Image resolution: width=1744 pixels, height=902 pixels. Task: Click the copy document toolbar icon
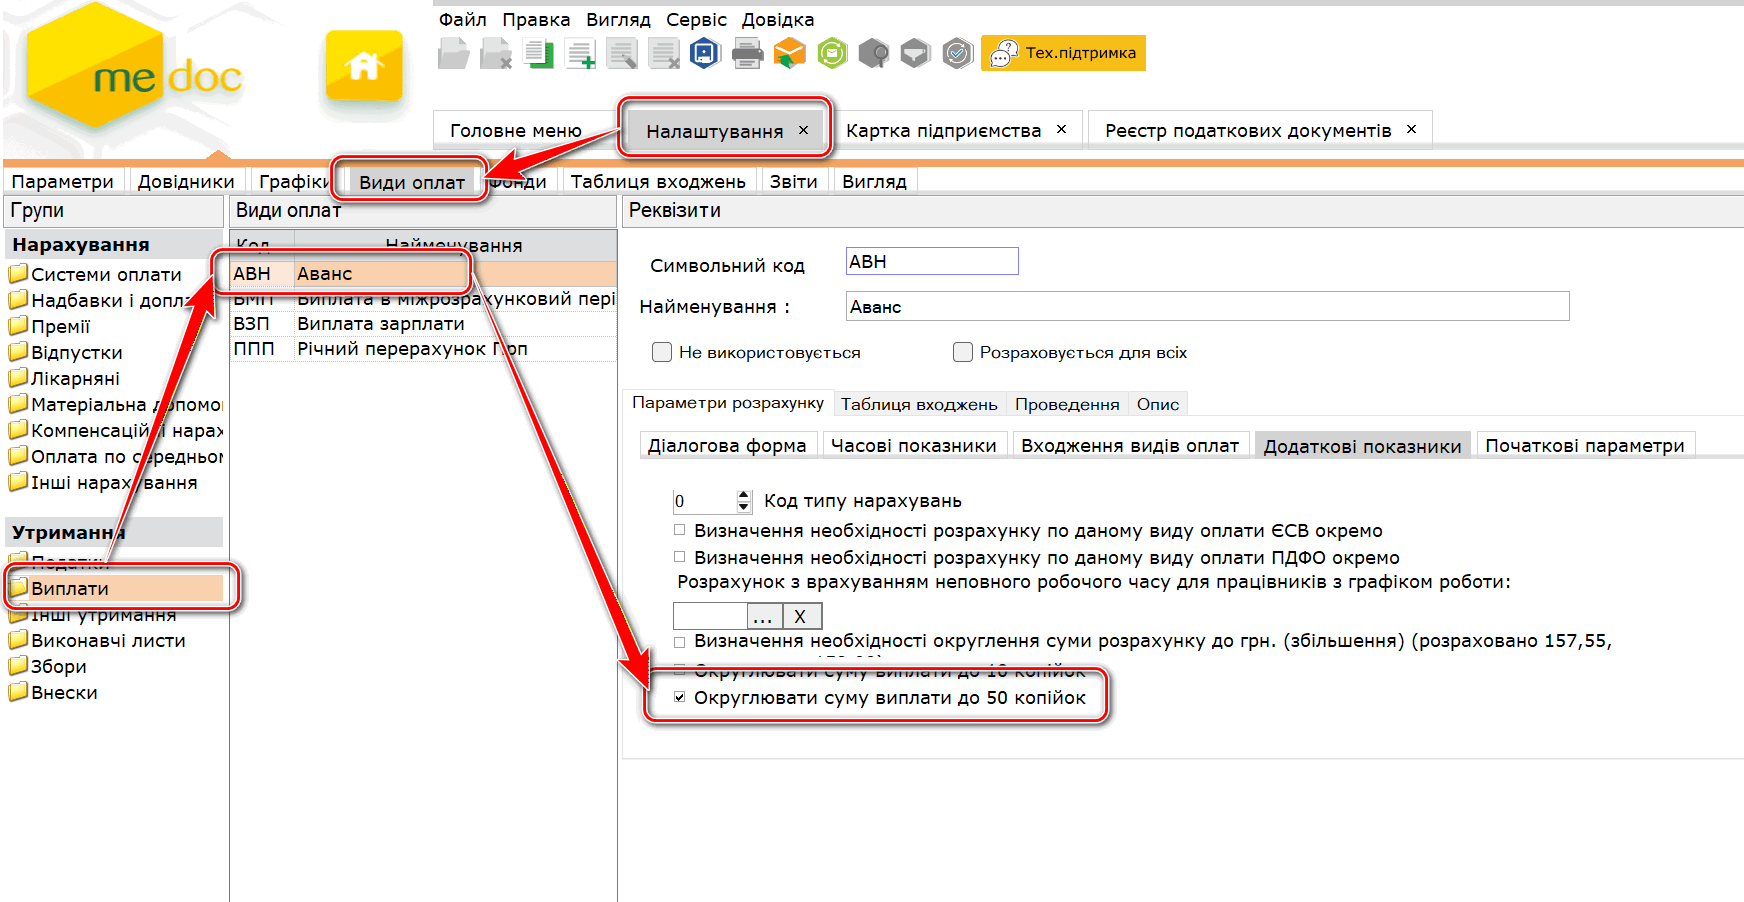[539, 54]
